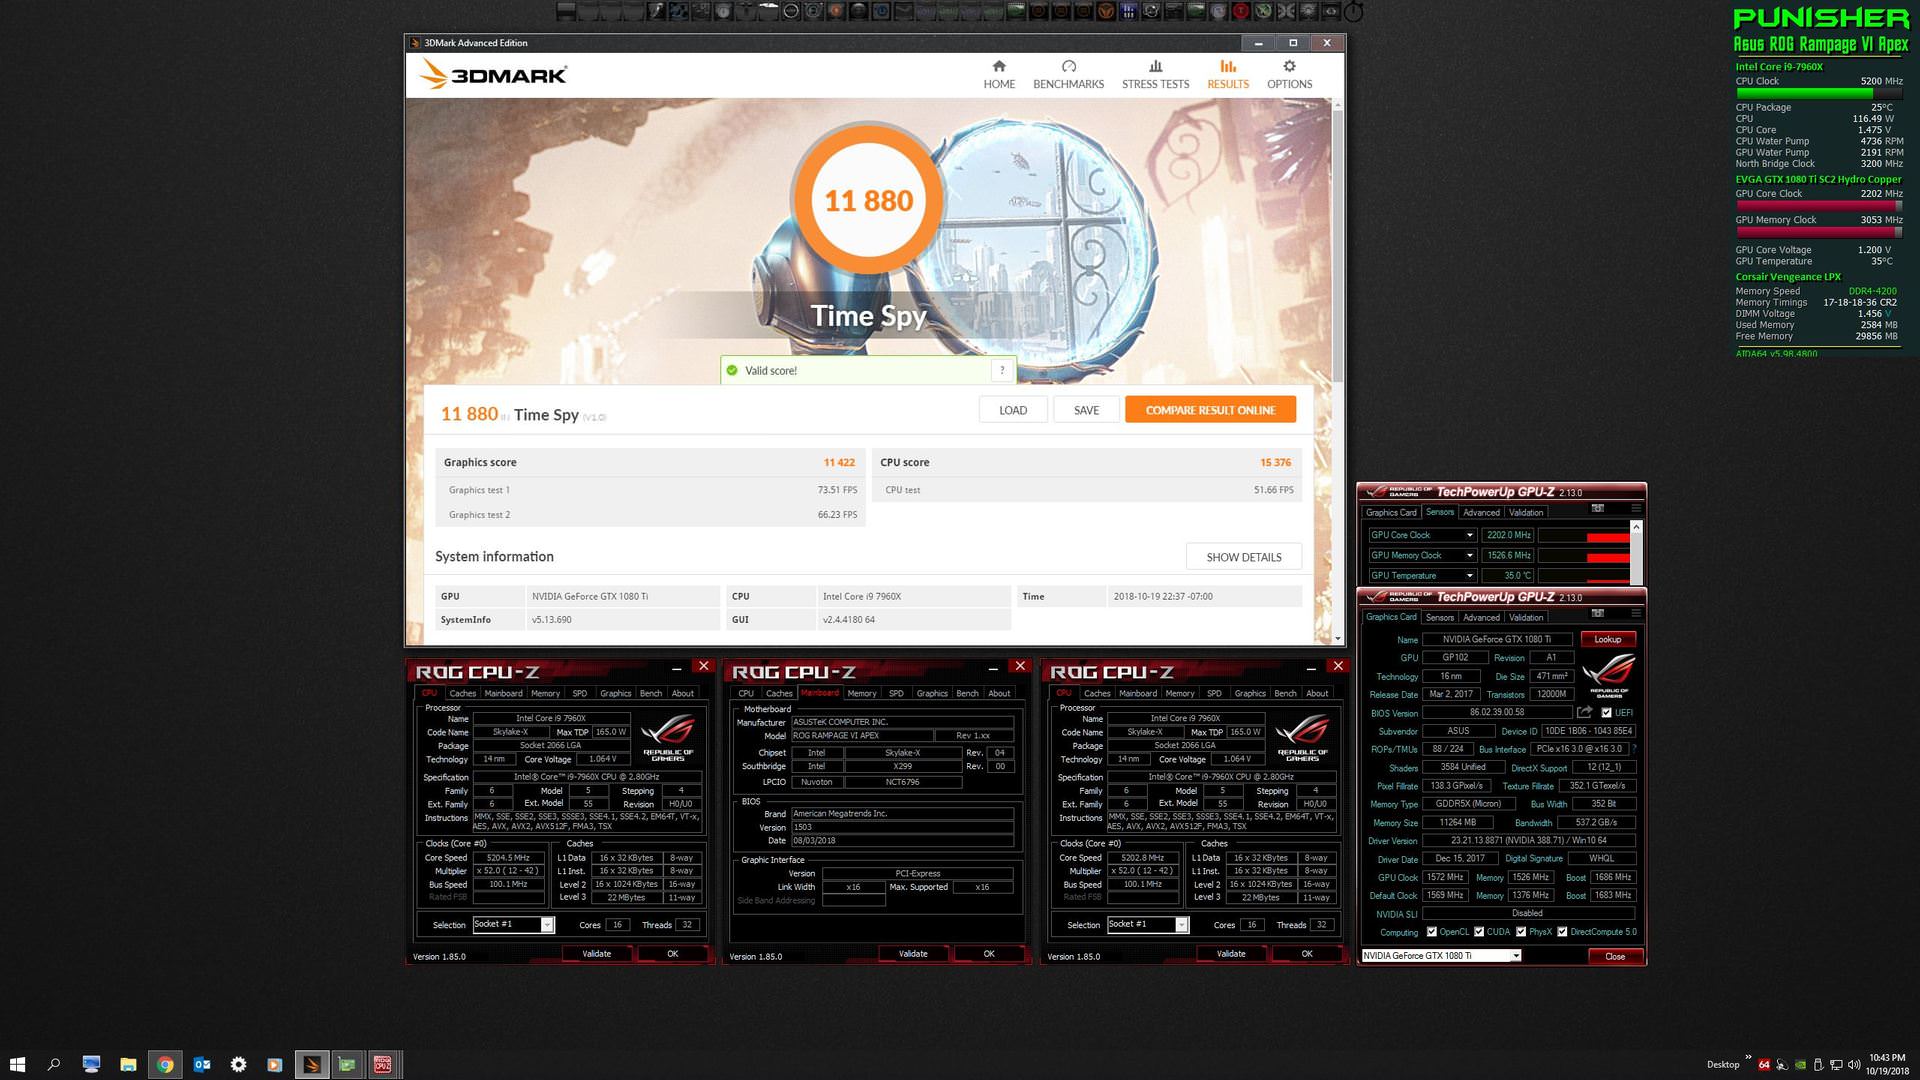Image resolution: width=1920 pixels, height=1080 pixels.
Task: Toggle the CUDA checkbox in GPU-Z
Action: point(1479,932)
